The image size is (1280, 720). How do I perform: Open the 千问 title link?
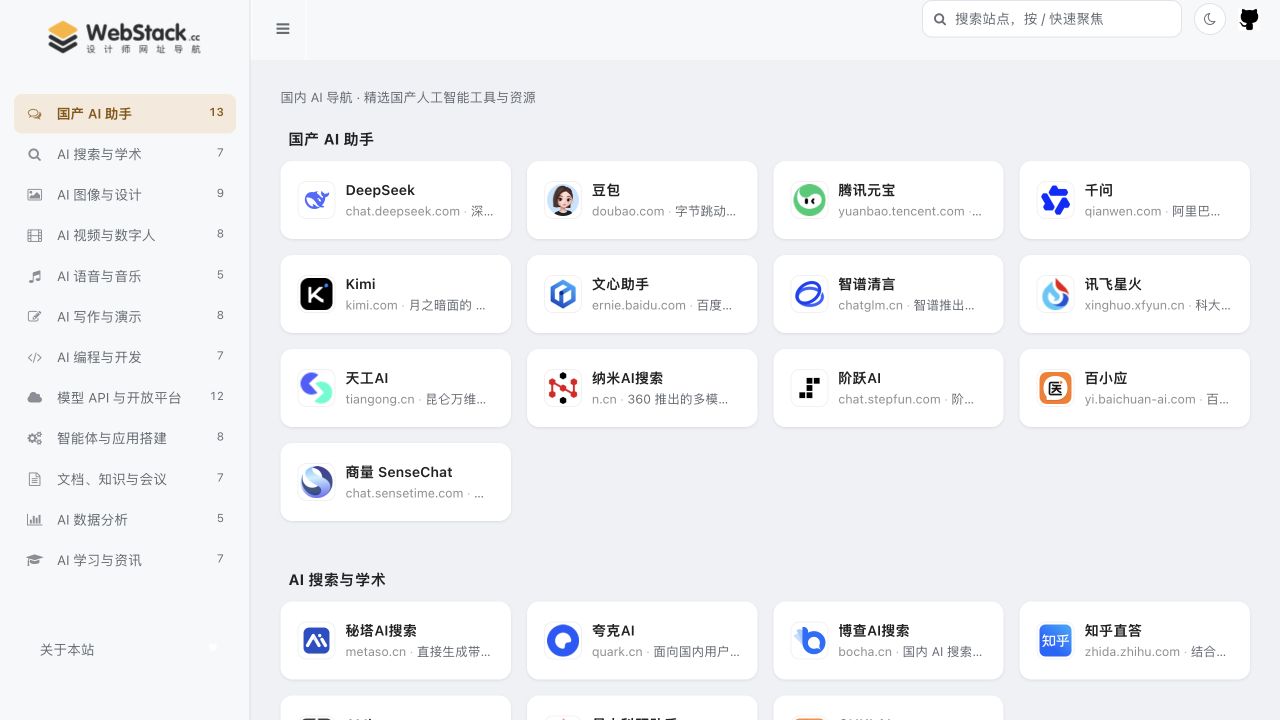coord(1099,190)
